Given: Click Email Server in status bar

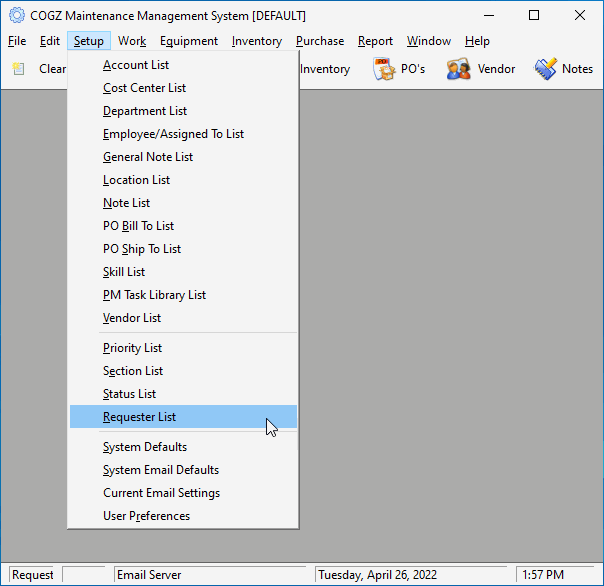Looking at the screenshot, I should point(210,575).
